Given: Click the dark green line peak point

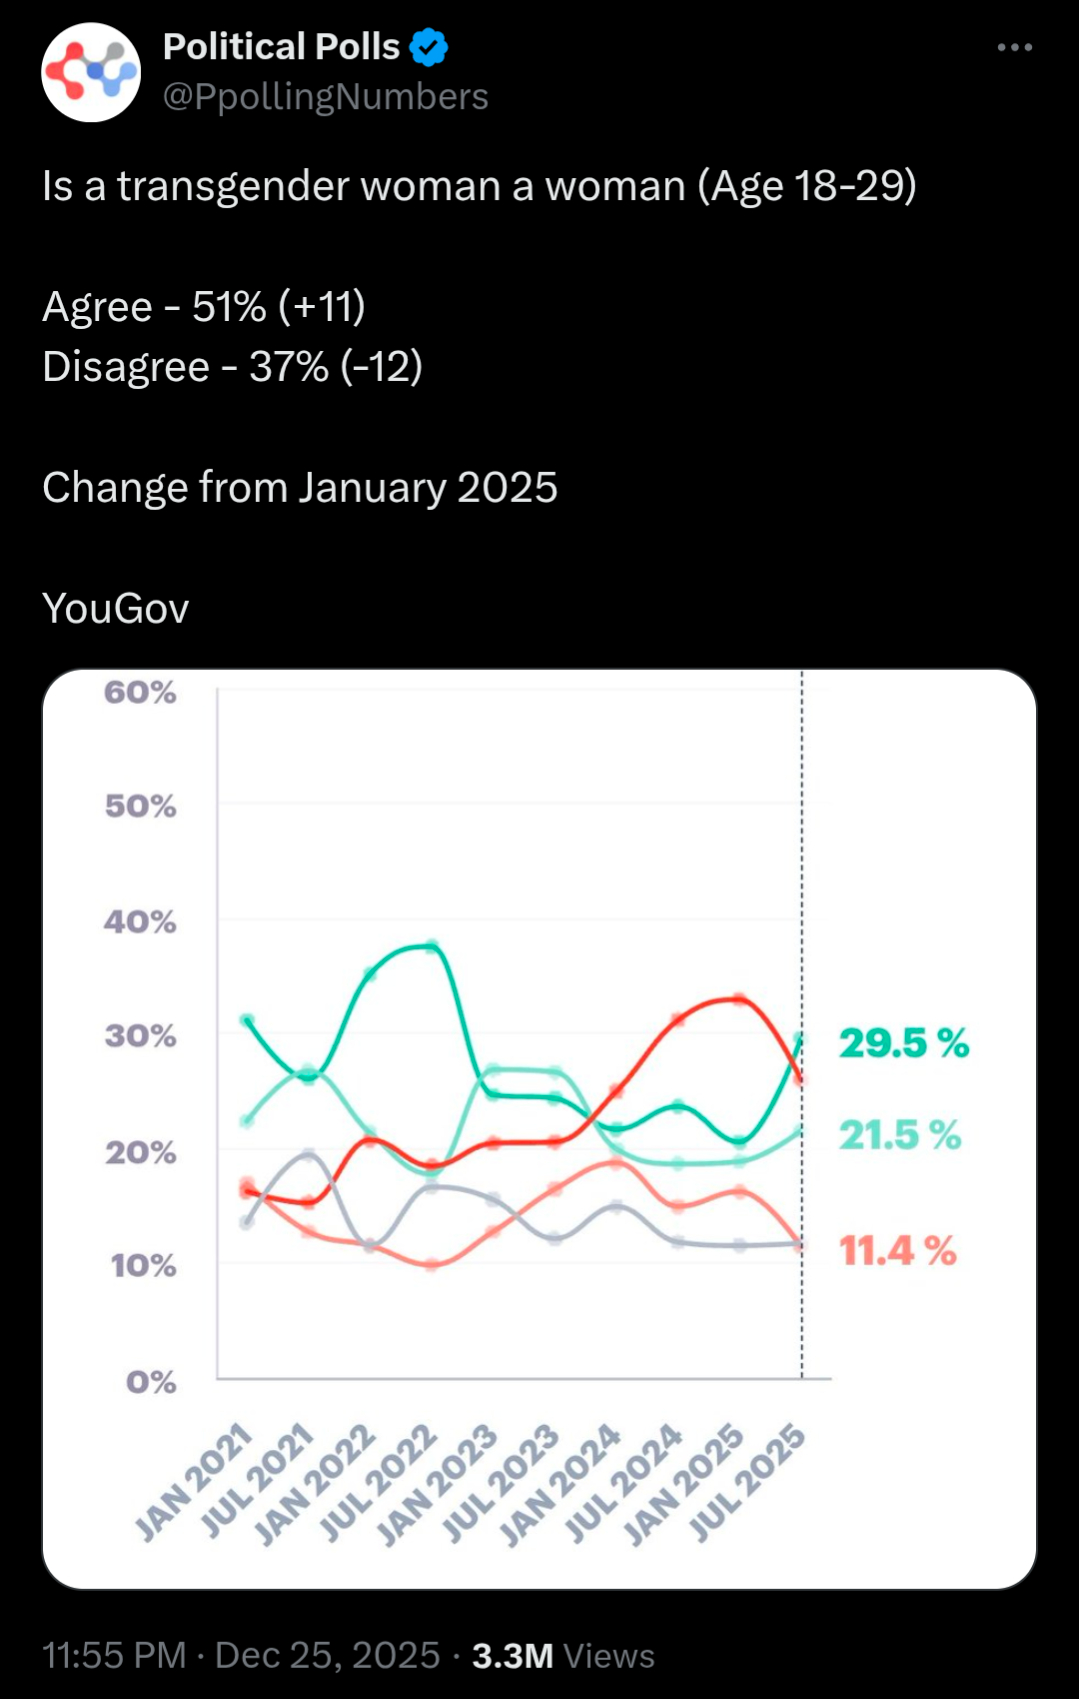Looking at the screenshot, I should pos(432,945).
